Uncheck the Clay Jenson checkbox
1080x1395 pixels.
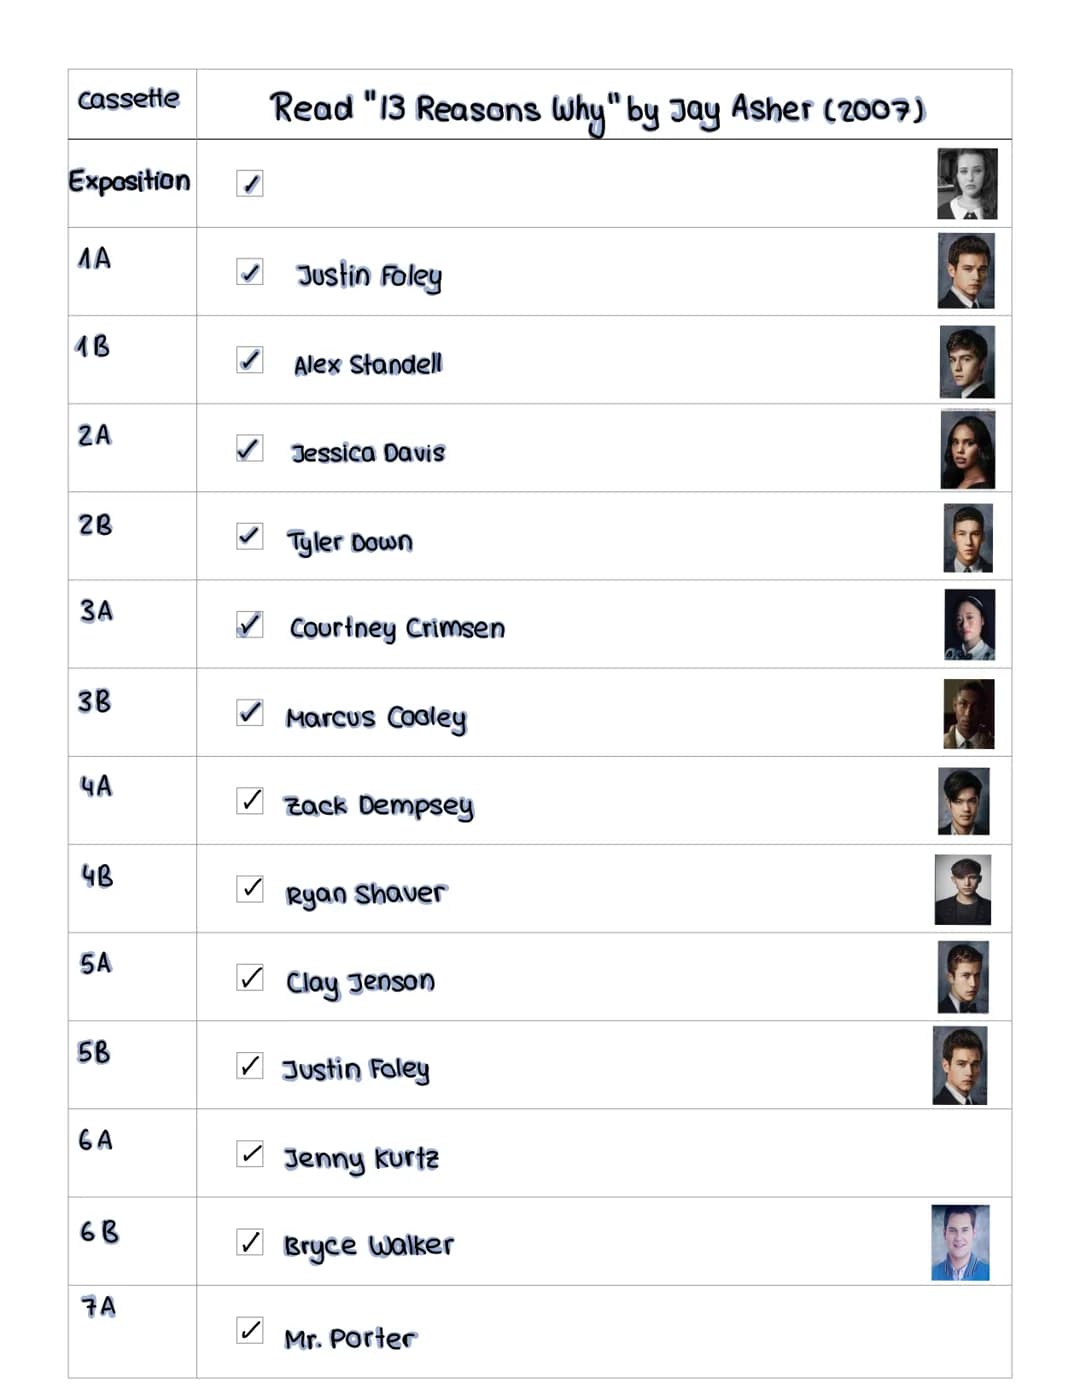250,977
